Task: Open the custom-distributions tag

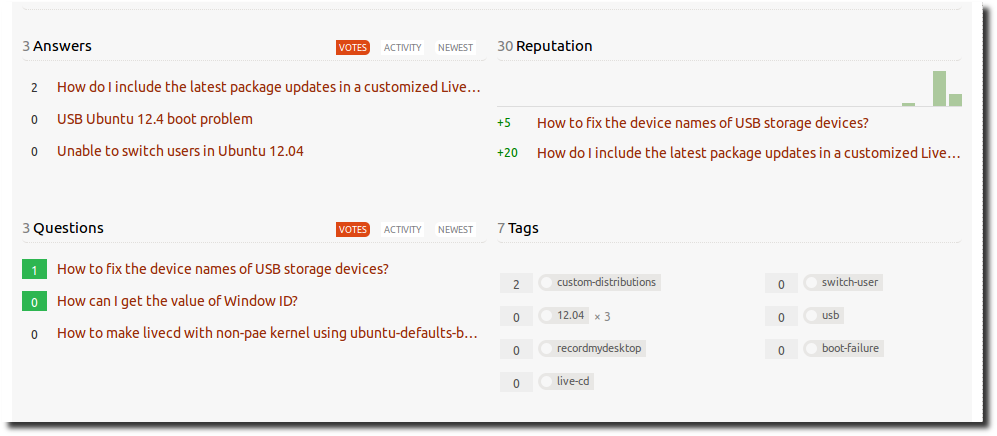Action: 605,283
